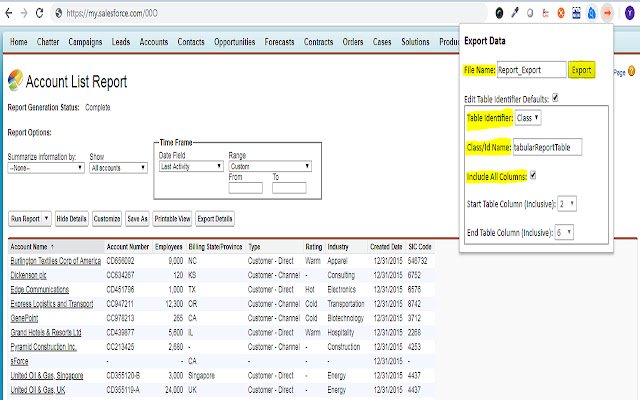Switch to the Campaigns tab
The height and width of the screenshot is (400, 640).
tap(85, 42)
